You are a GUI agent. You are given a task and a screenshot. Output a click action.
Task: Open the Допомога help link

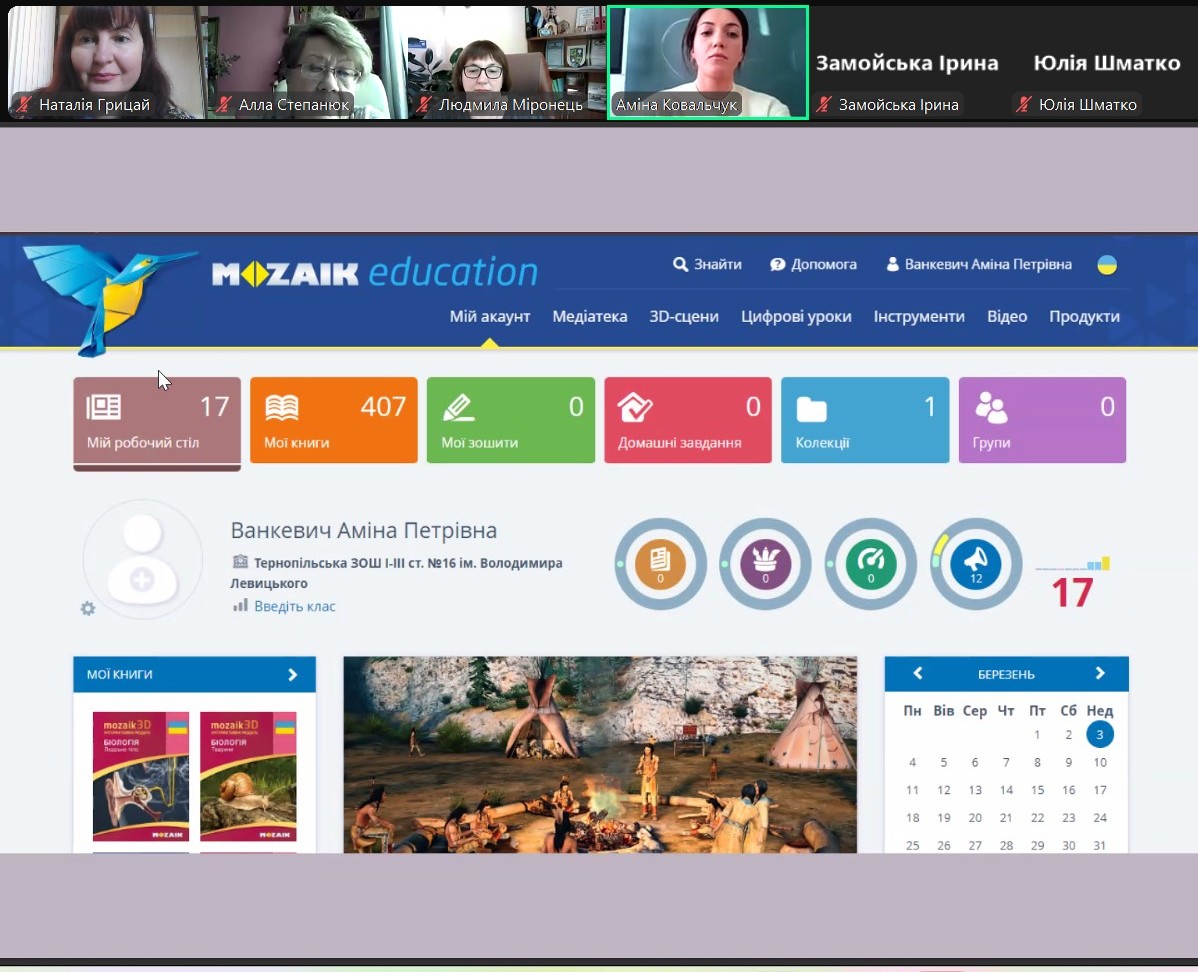point(813,265)
